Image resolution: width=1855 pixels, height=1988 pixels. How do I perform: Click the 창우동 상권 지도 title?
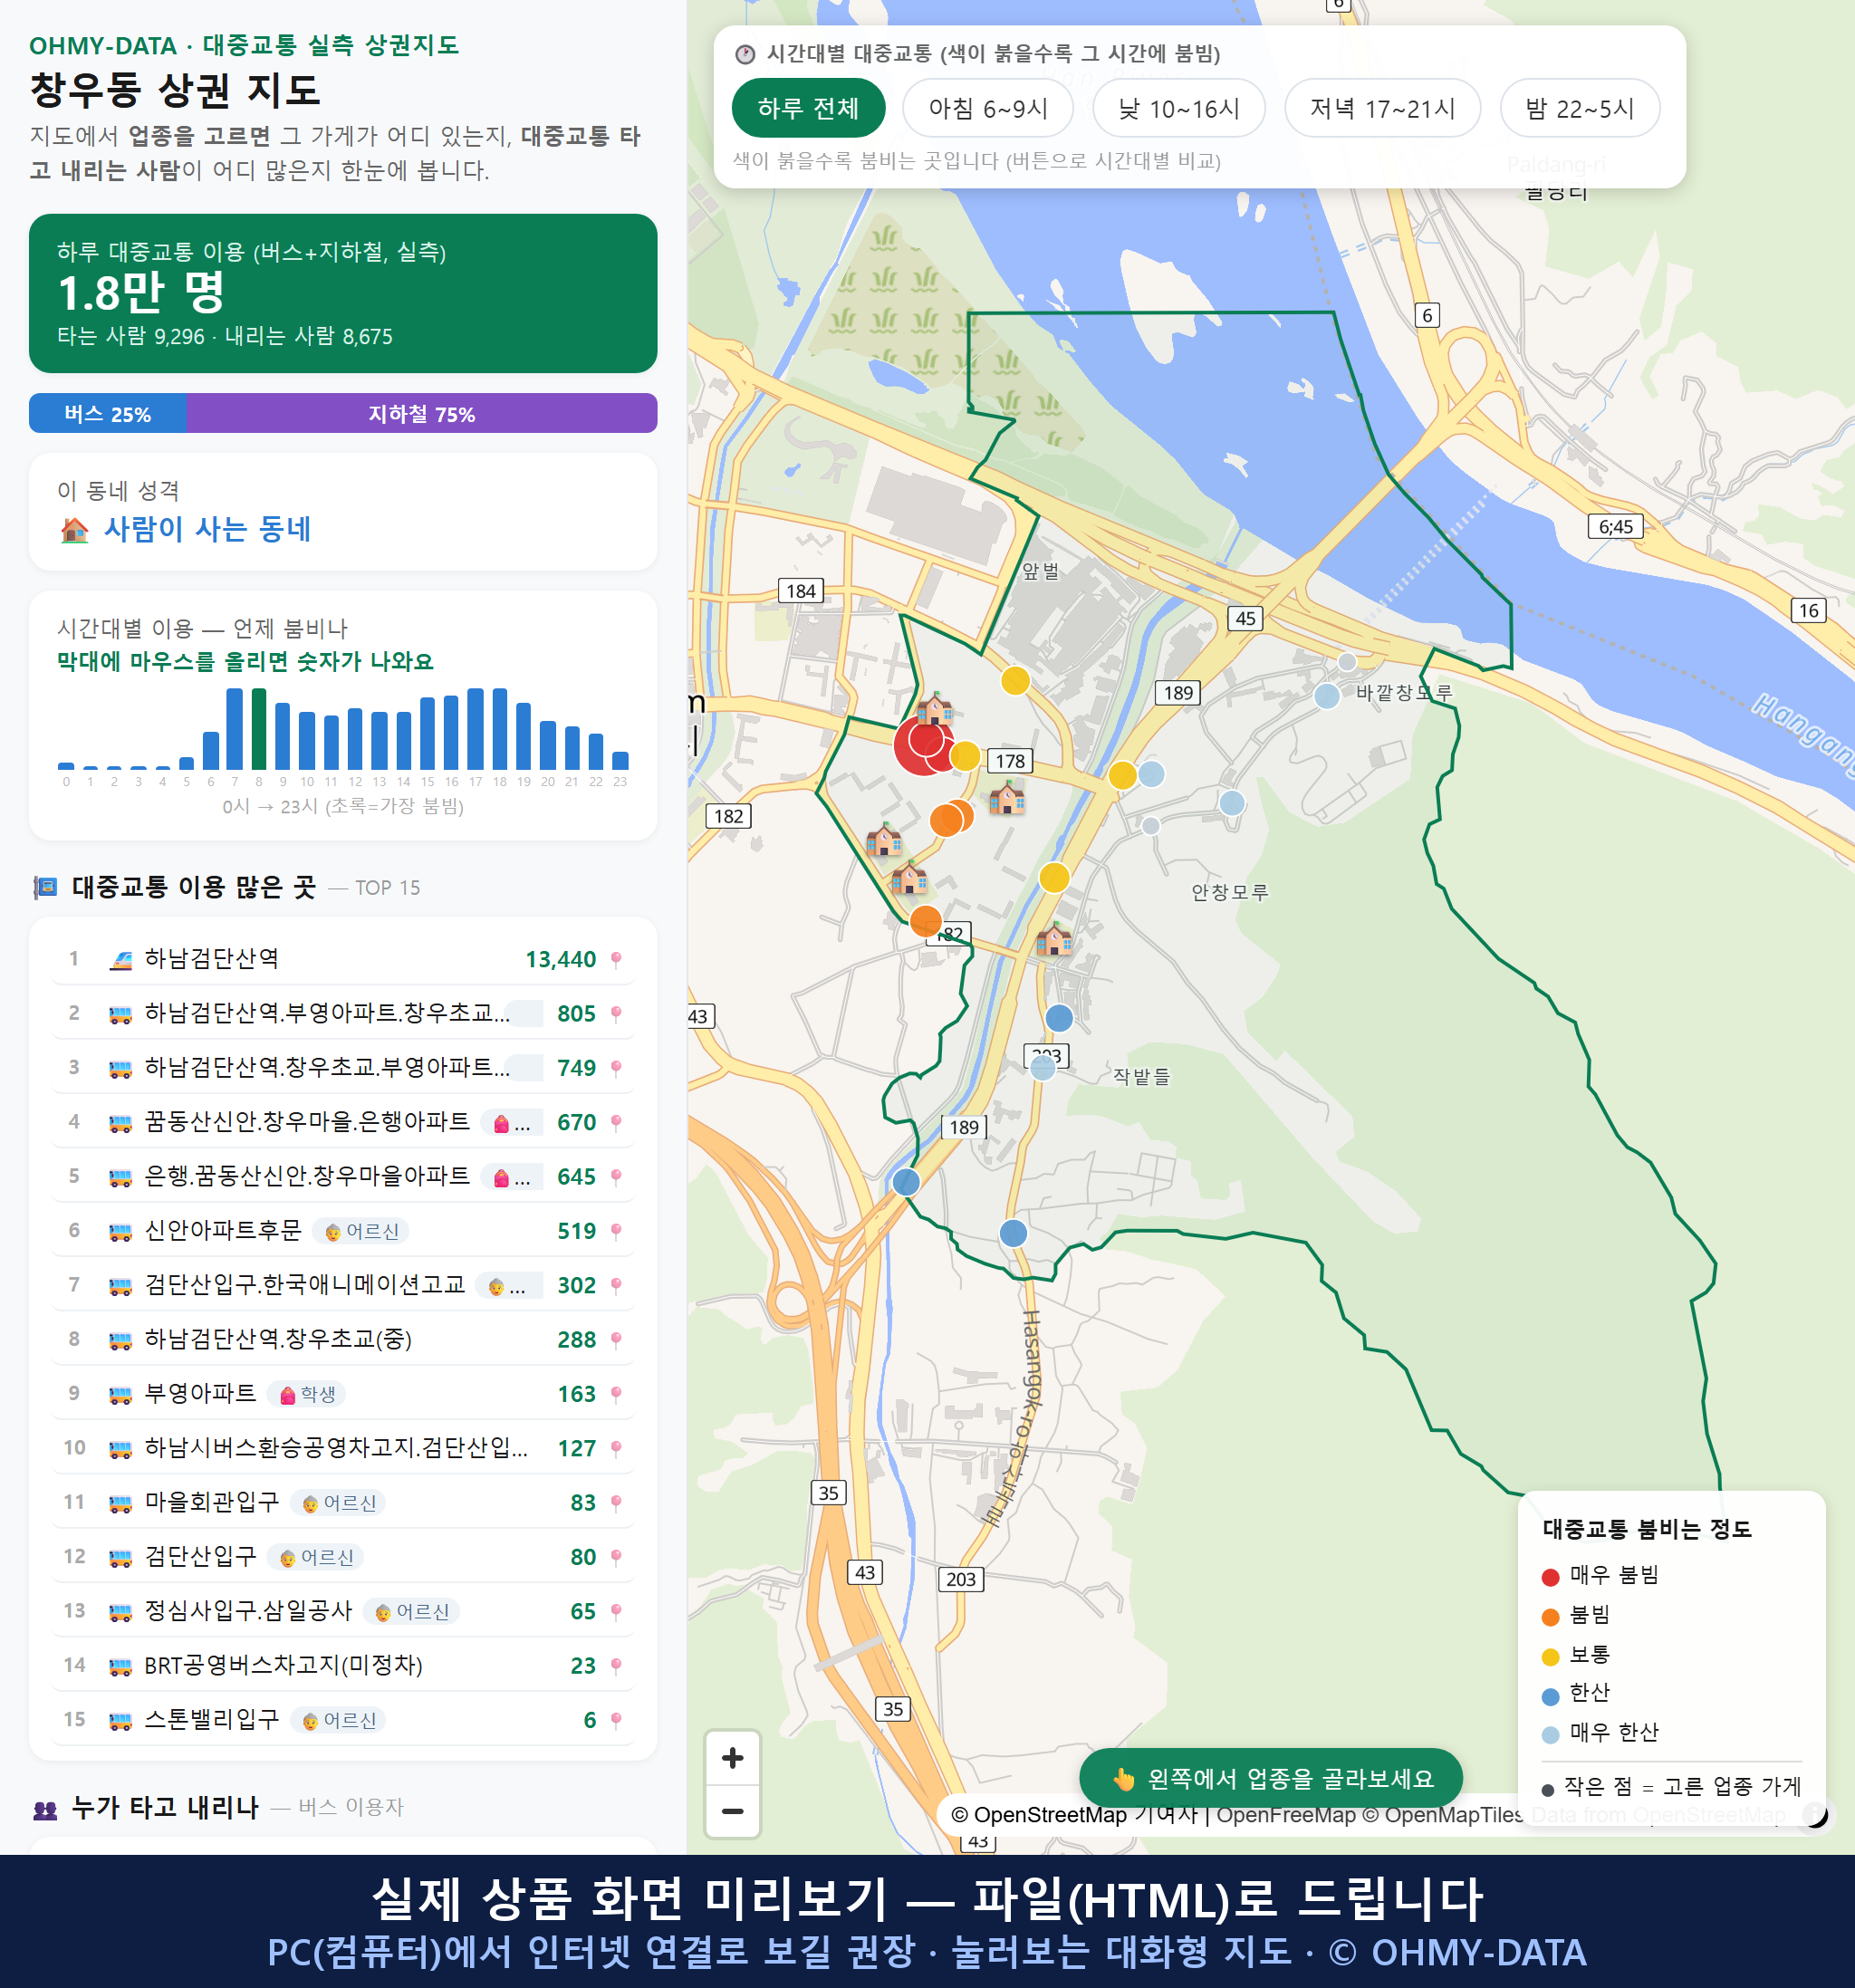click(x=175, y=90)
